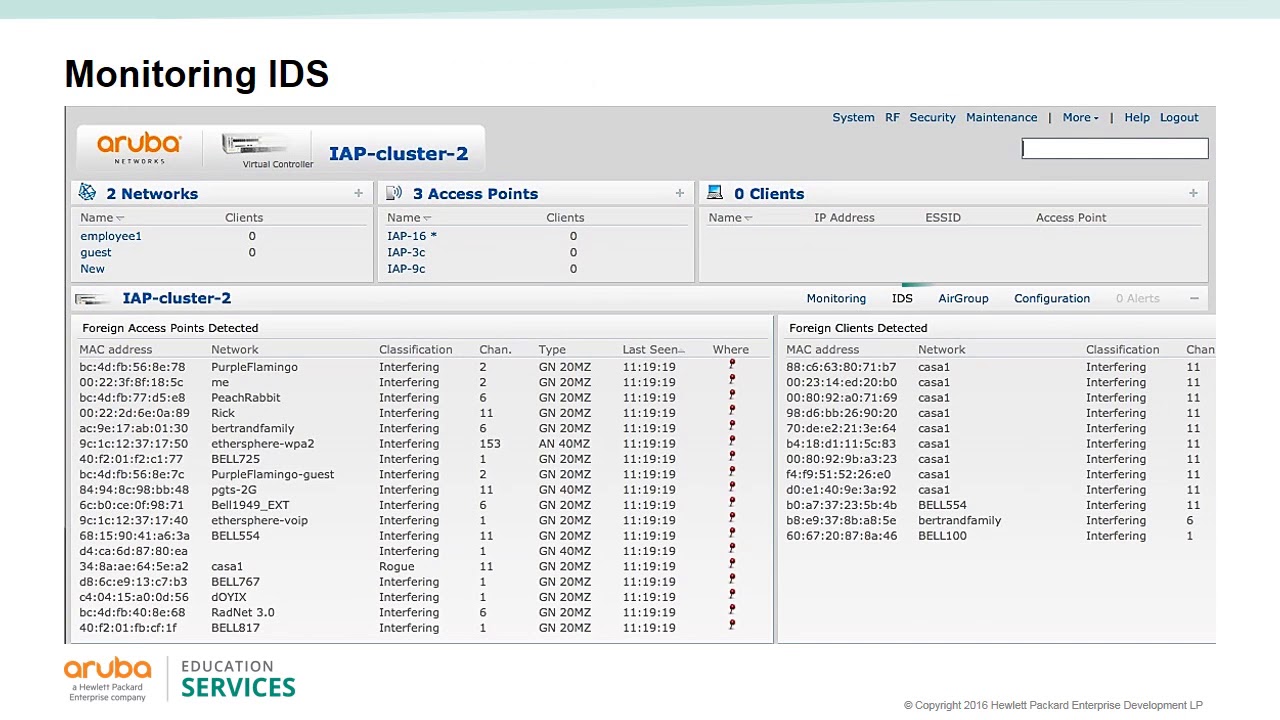Click the Virtual Controller device icon
Image resolution: width=1280 pixels, height=720 pixels.
[x=254, y=146]
